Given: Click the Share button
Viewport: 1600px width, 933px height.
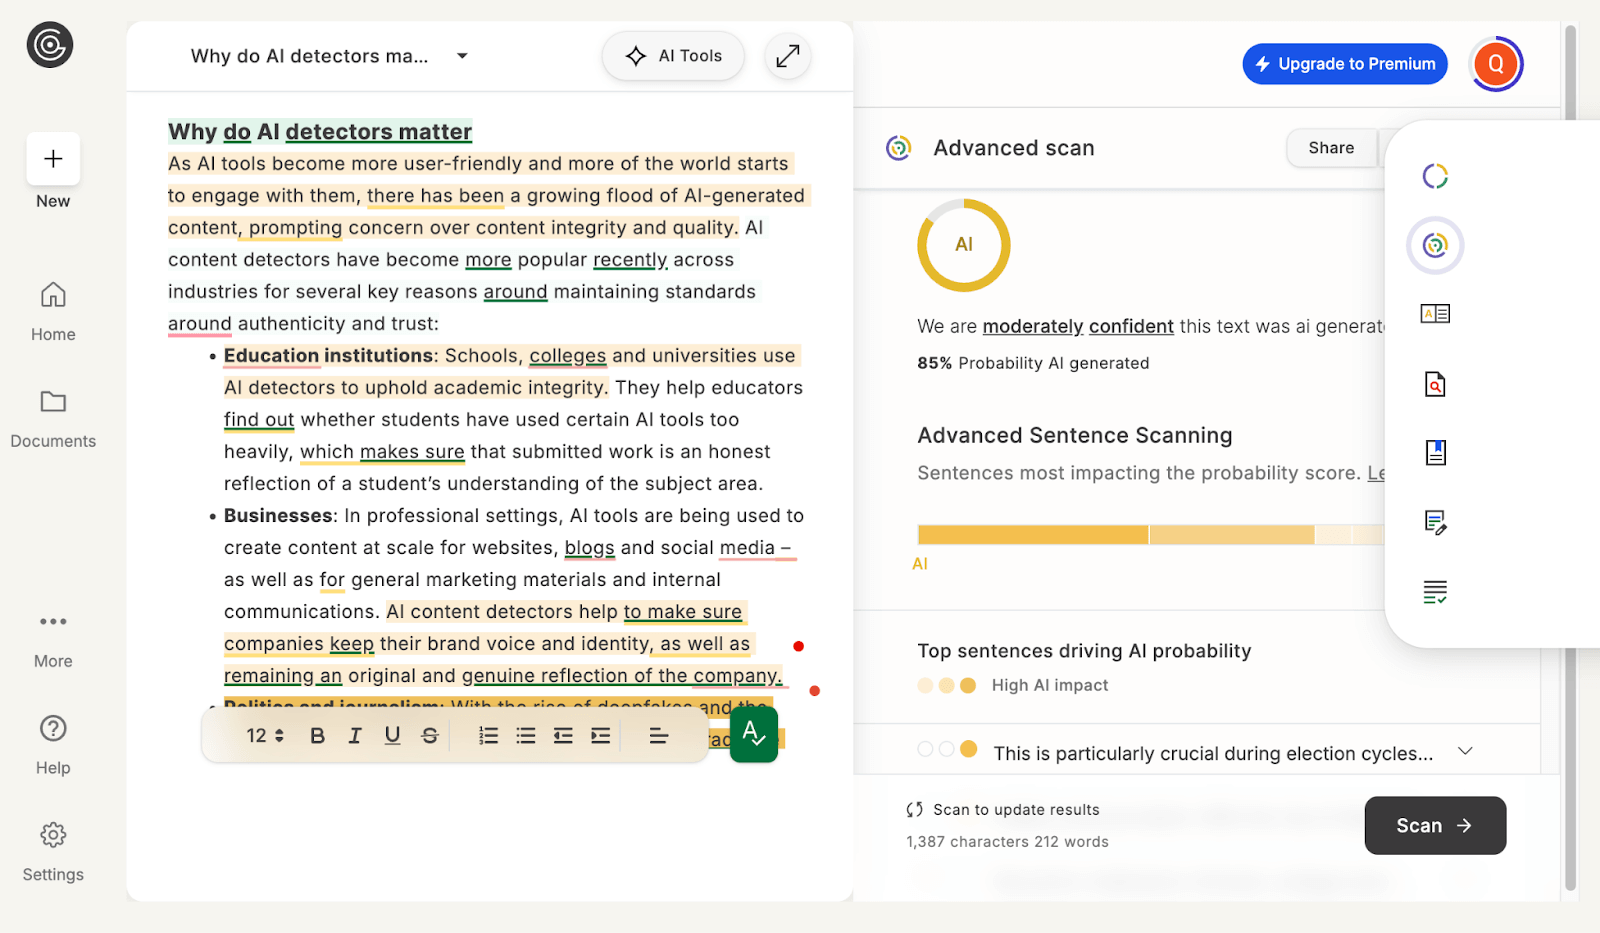Looking at the screenshot, I should pos(1331,148).
